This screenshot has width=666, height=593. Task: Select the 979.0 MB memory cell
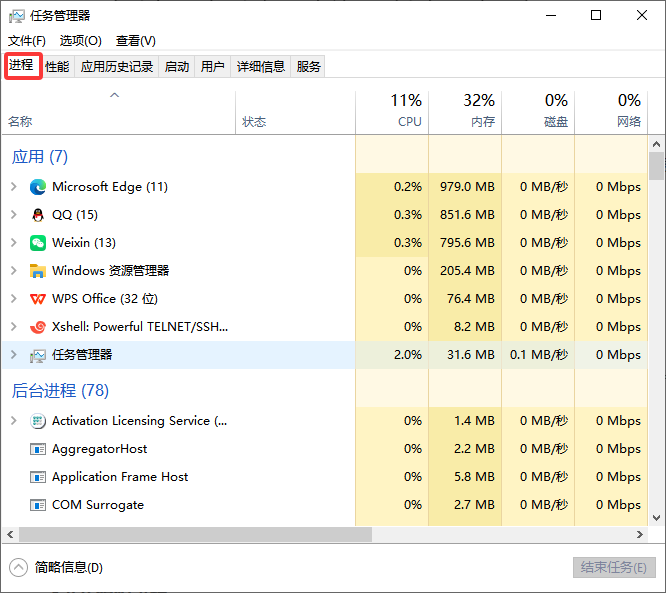pos(465,187)
